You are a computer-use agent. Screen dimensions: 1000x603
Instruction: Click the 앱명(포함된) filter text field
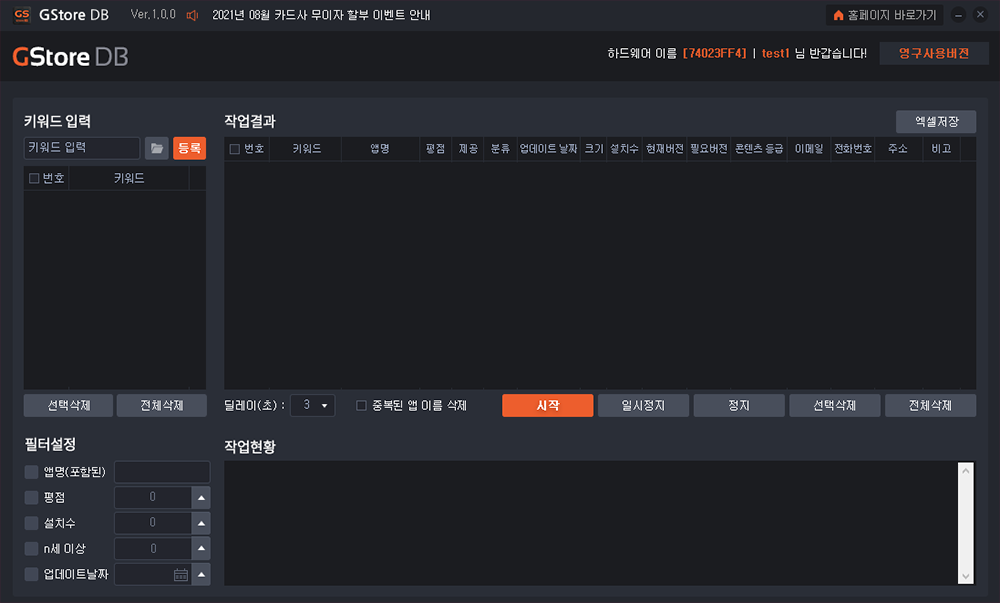pos(162,472)
